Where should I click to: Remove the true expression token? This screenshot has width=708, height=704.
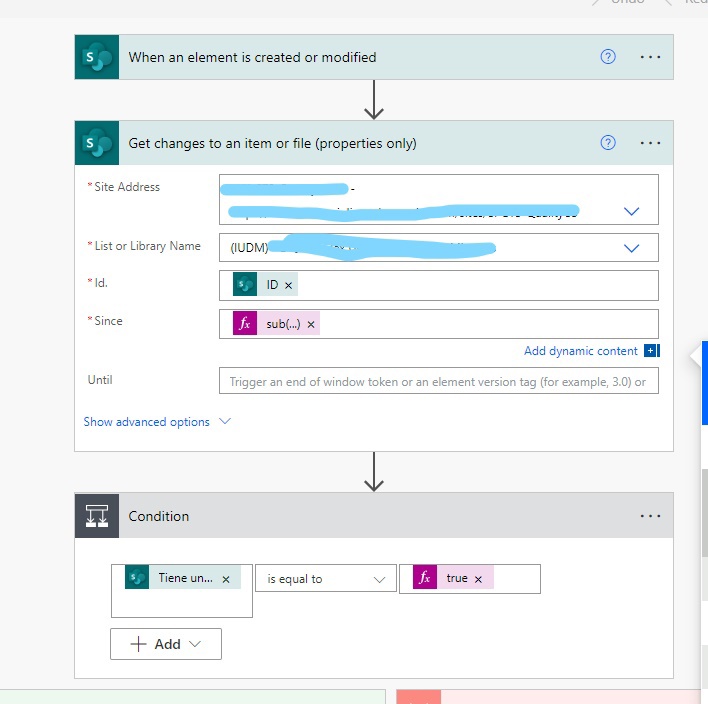tap(478, 579)
